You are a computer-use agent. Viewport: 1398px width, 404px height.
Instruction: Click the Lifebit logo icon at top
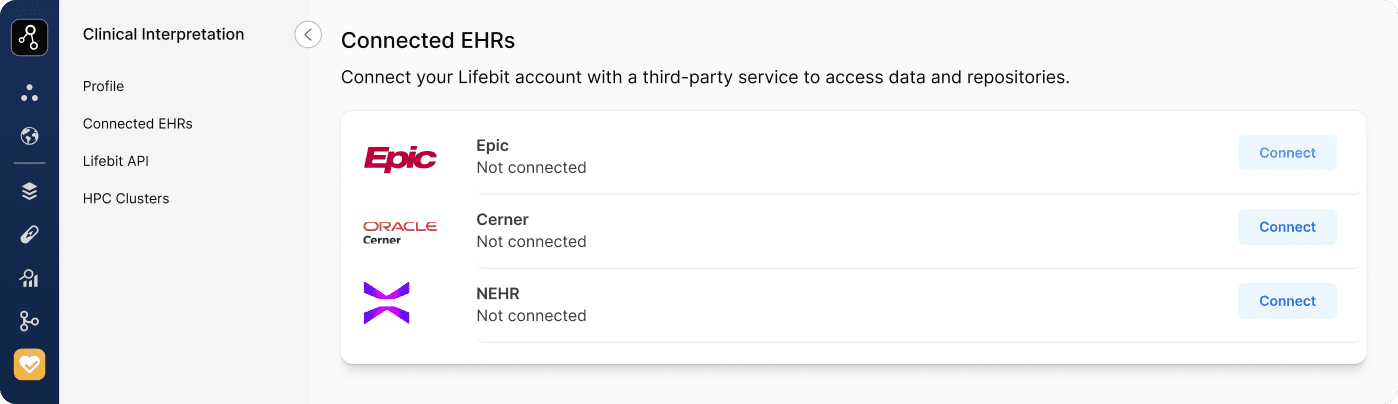coord(29,38)
